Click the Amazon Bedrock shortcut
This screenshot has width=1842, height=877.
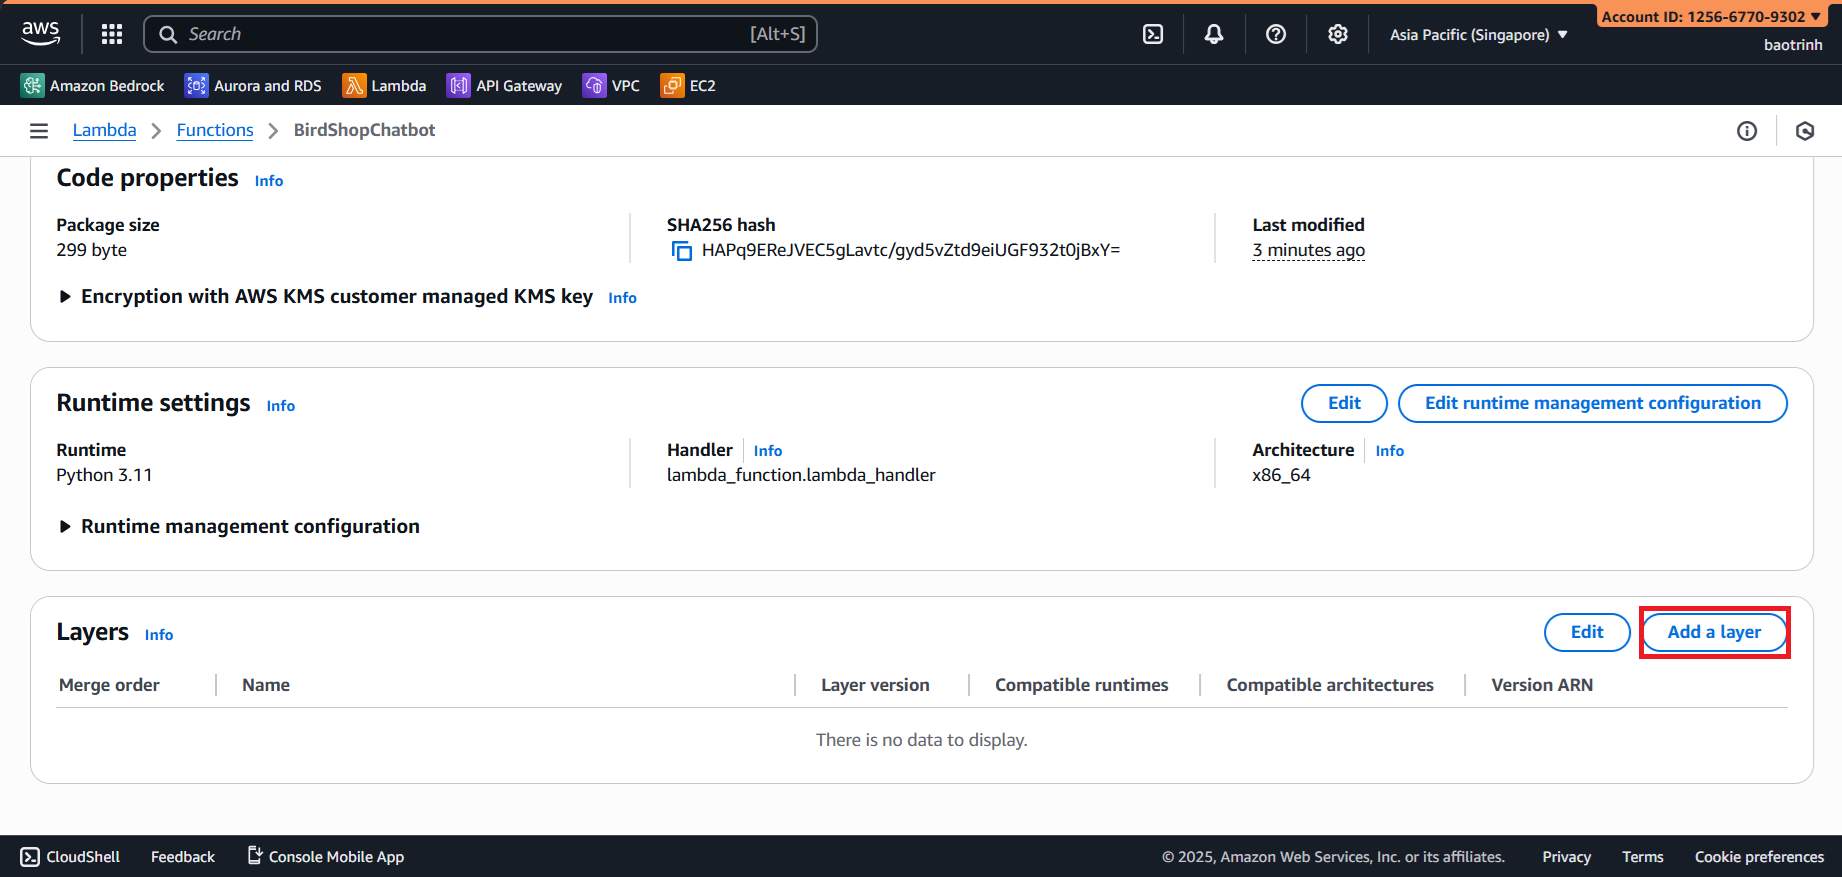tap(93, 86)
